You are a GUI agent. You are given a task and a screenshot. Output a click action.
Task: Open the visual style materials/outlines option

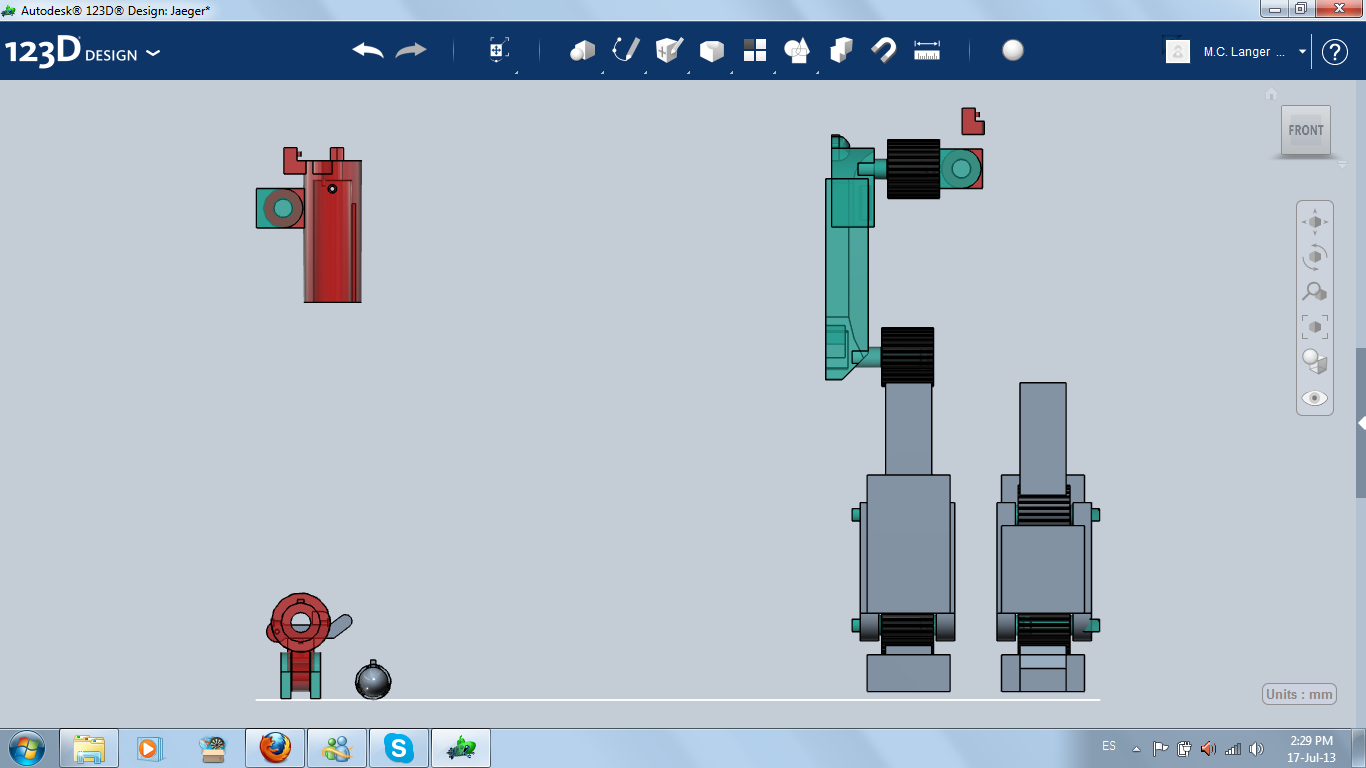click(1315, 362)
